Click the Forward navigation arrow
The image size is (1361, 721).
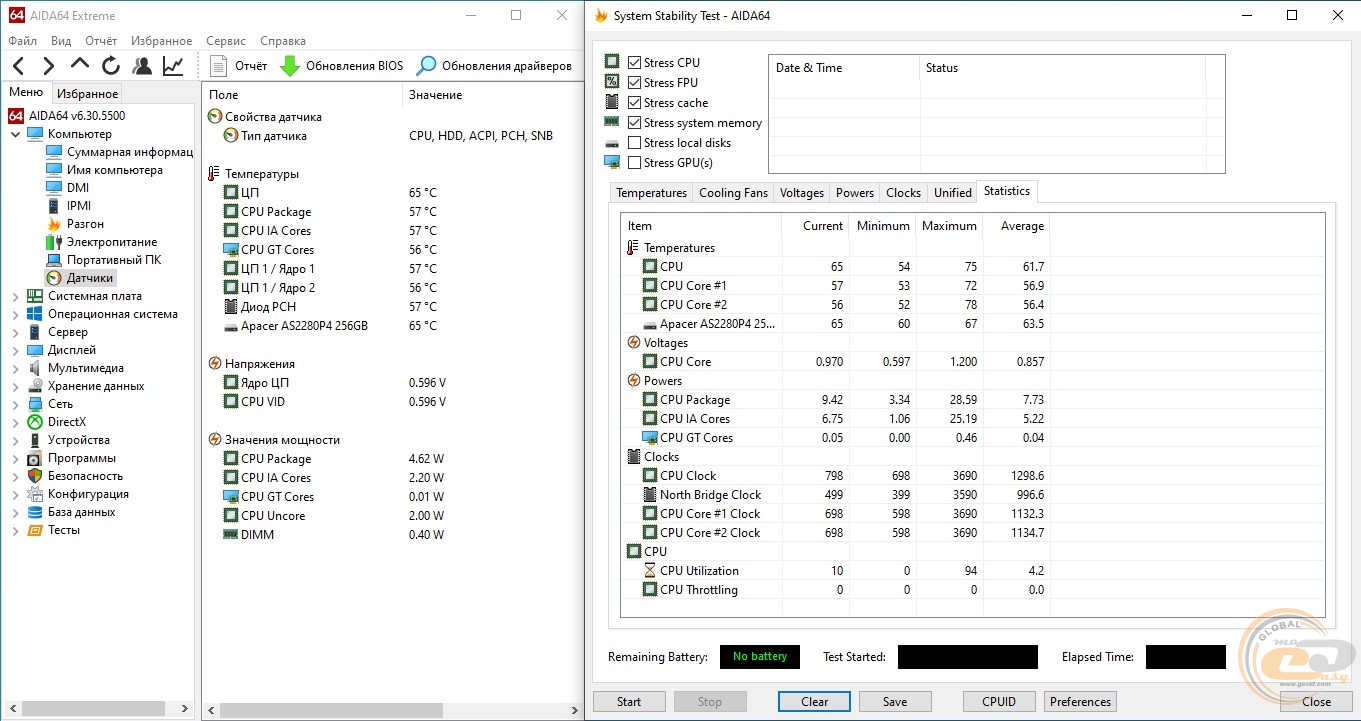48,66
